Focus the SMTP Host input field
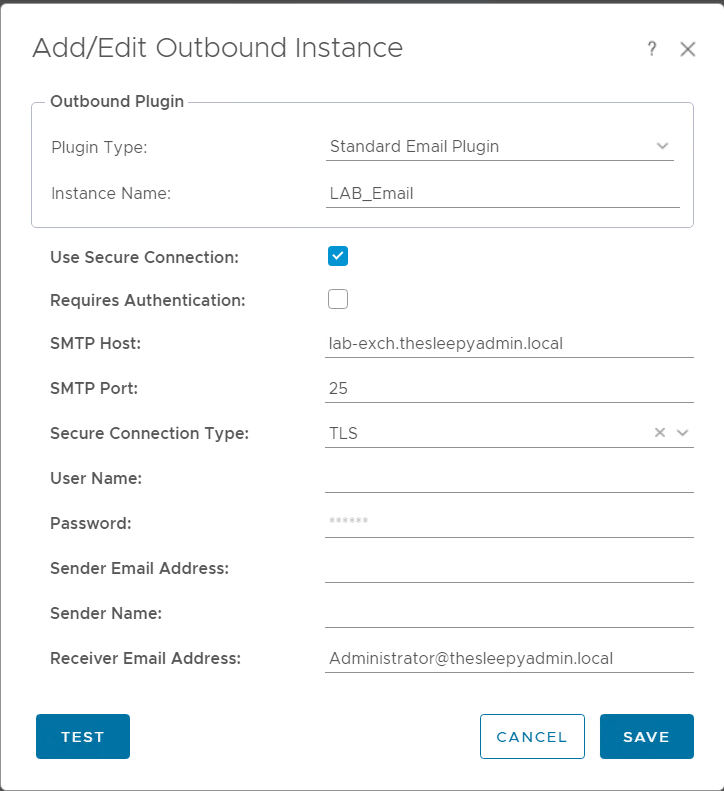The width and height of the screenshot is (724, 791). (509, 344)
